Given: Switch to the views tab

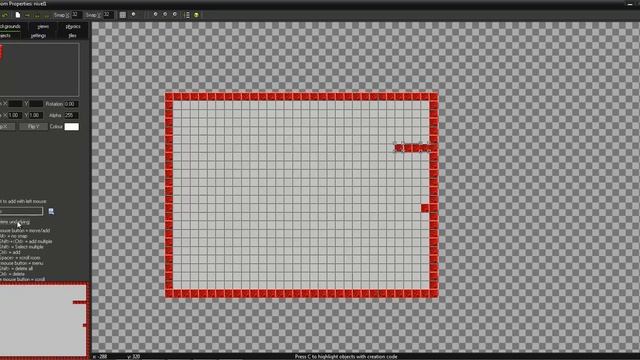Looking at the screenshot, I should pos(43,27).
